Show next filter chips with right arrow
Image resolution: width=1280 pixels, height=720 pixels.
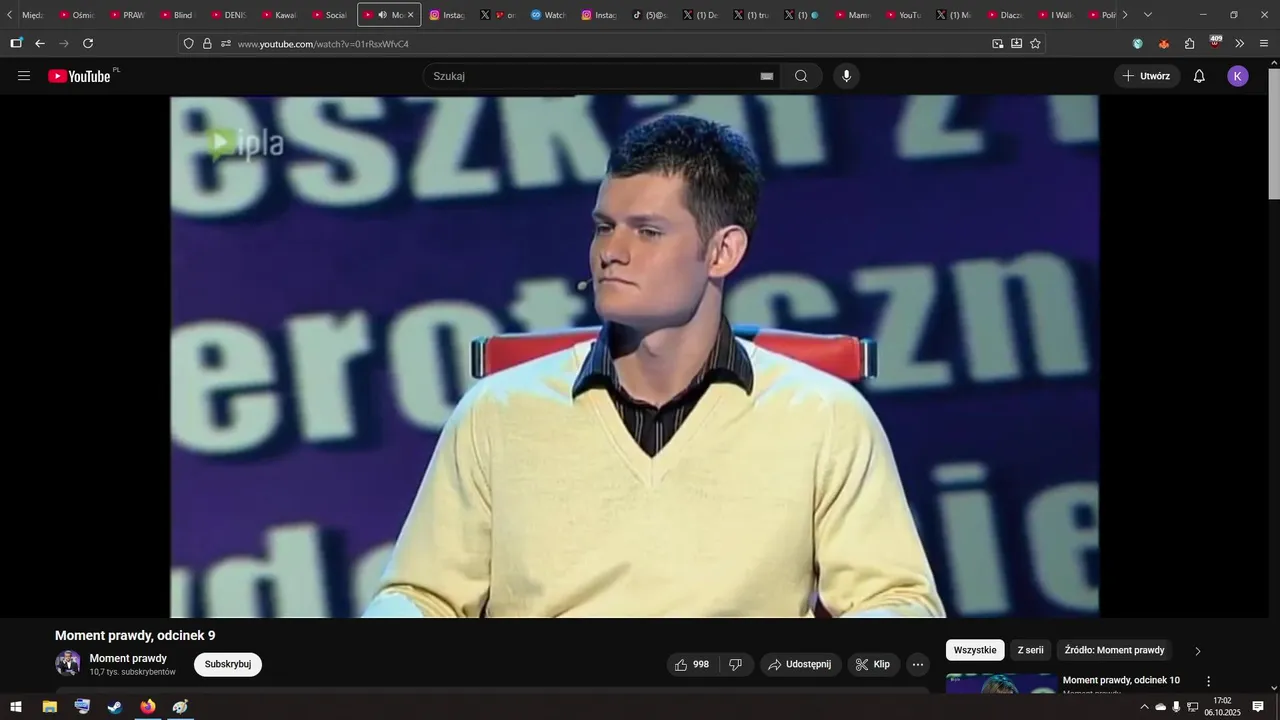[1197, 651]
